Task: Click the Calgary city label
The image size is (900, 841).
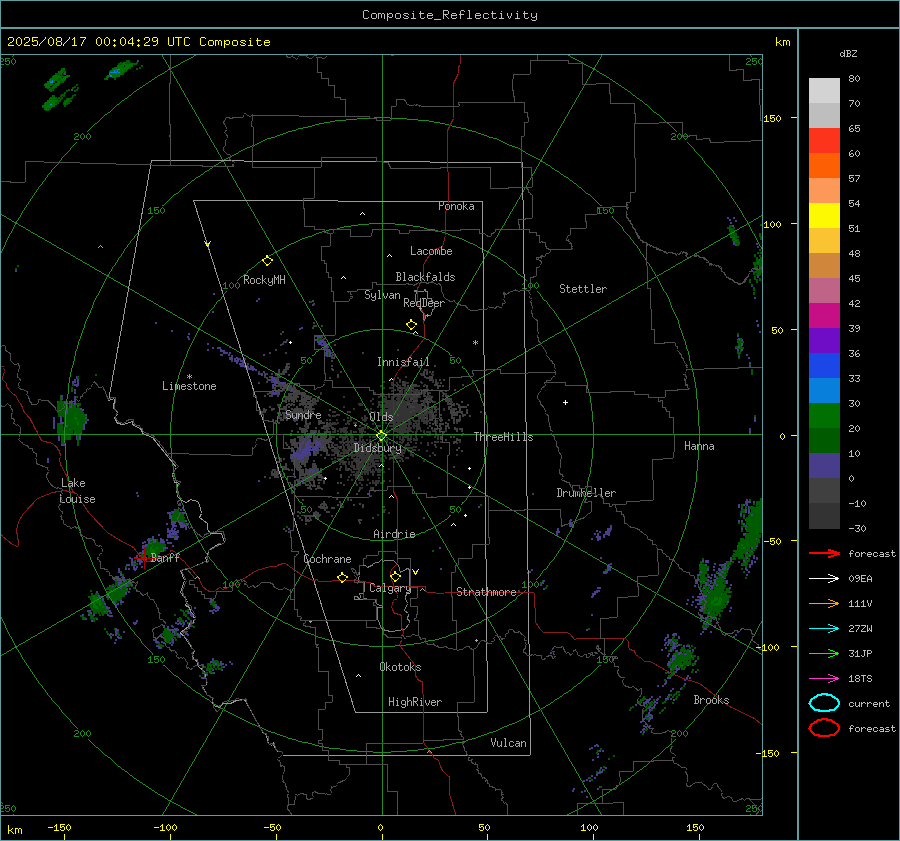Action: [390, 588]
